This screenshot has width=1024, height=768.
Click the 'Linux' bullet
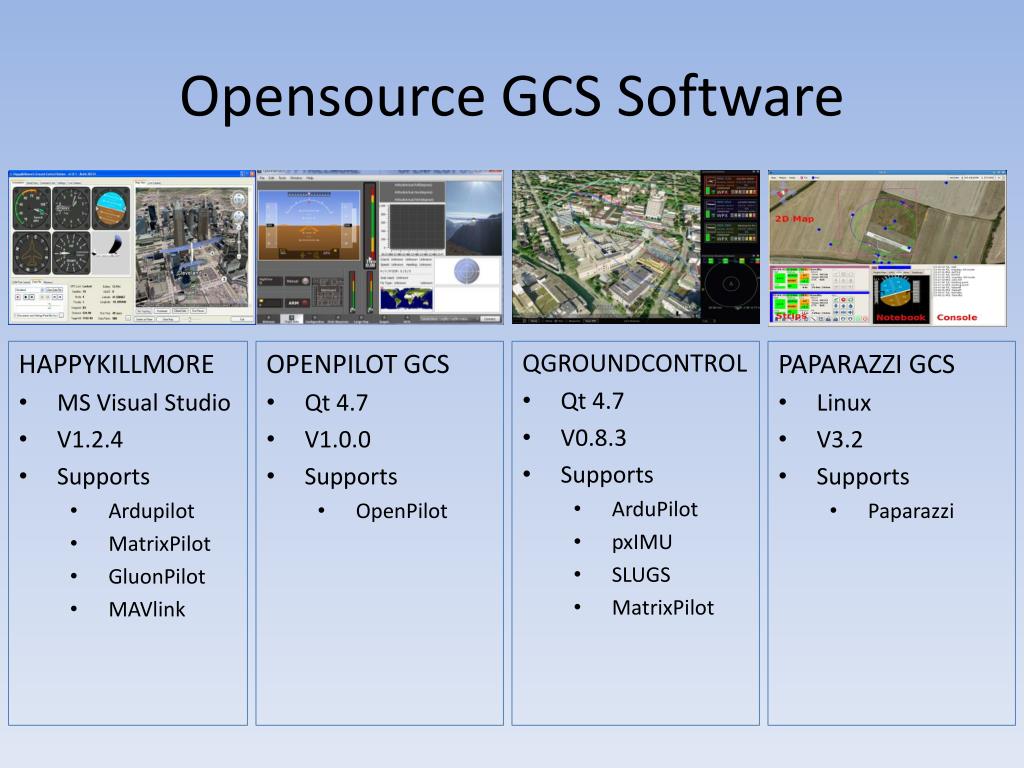click(x=844, y=403)
